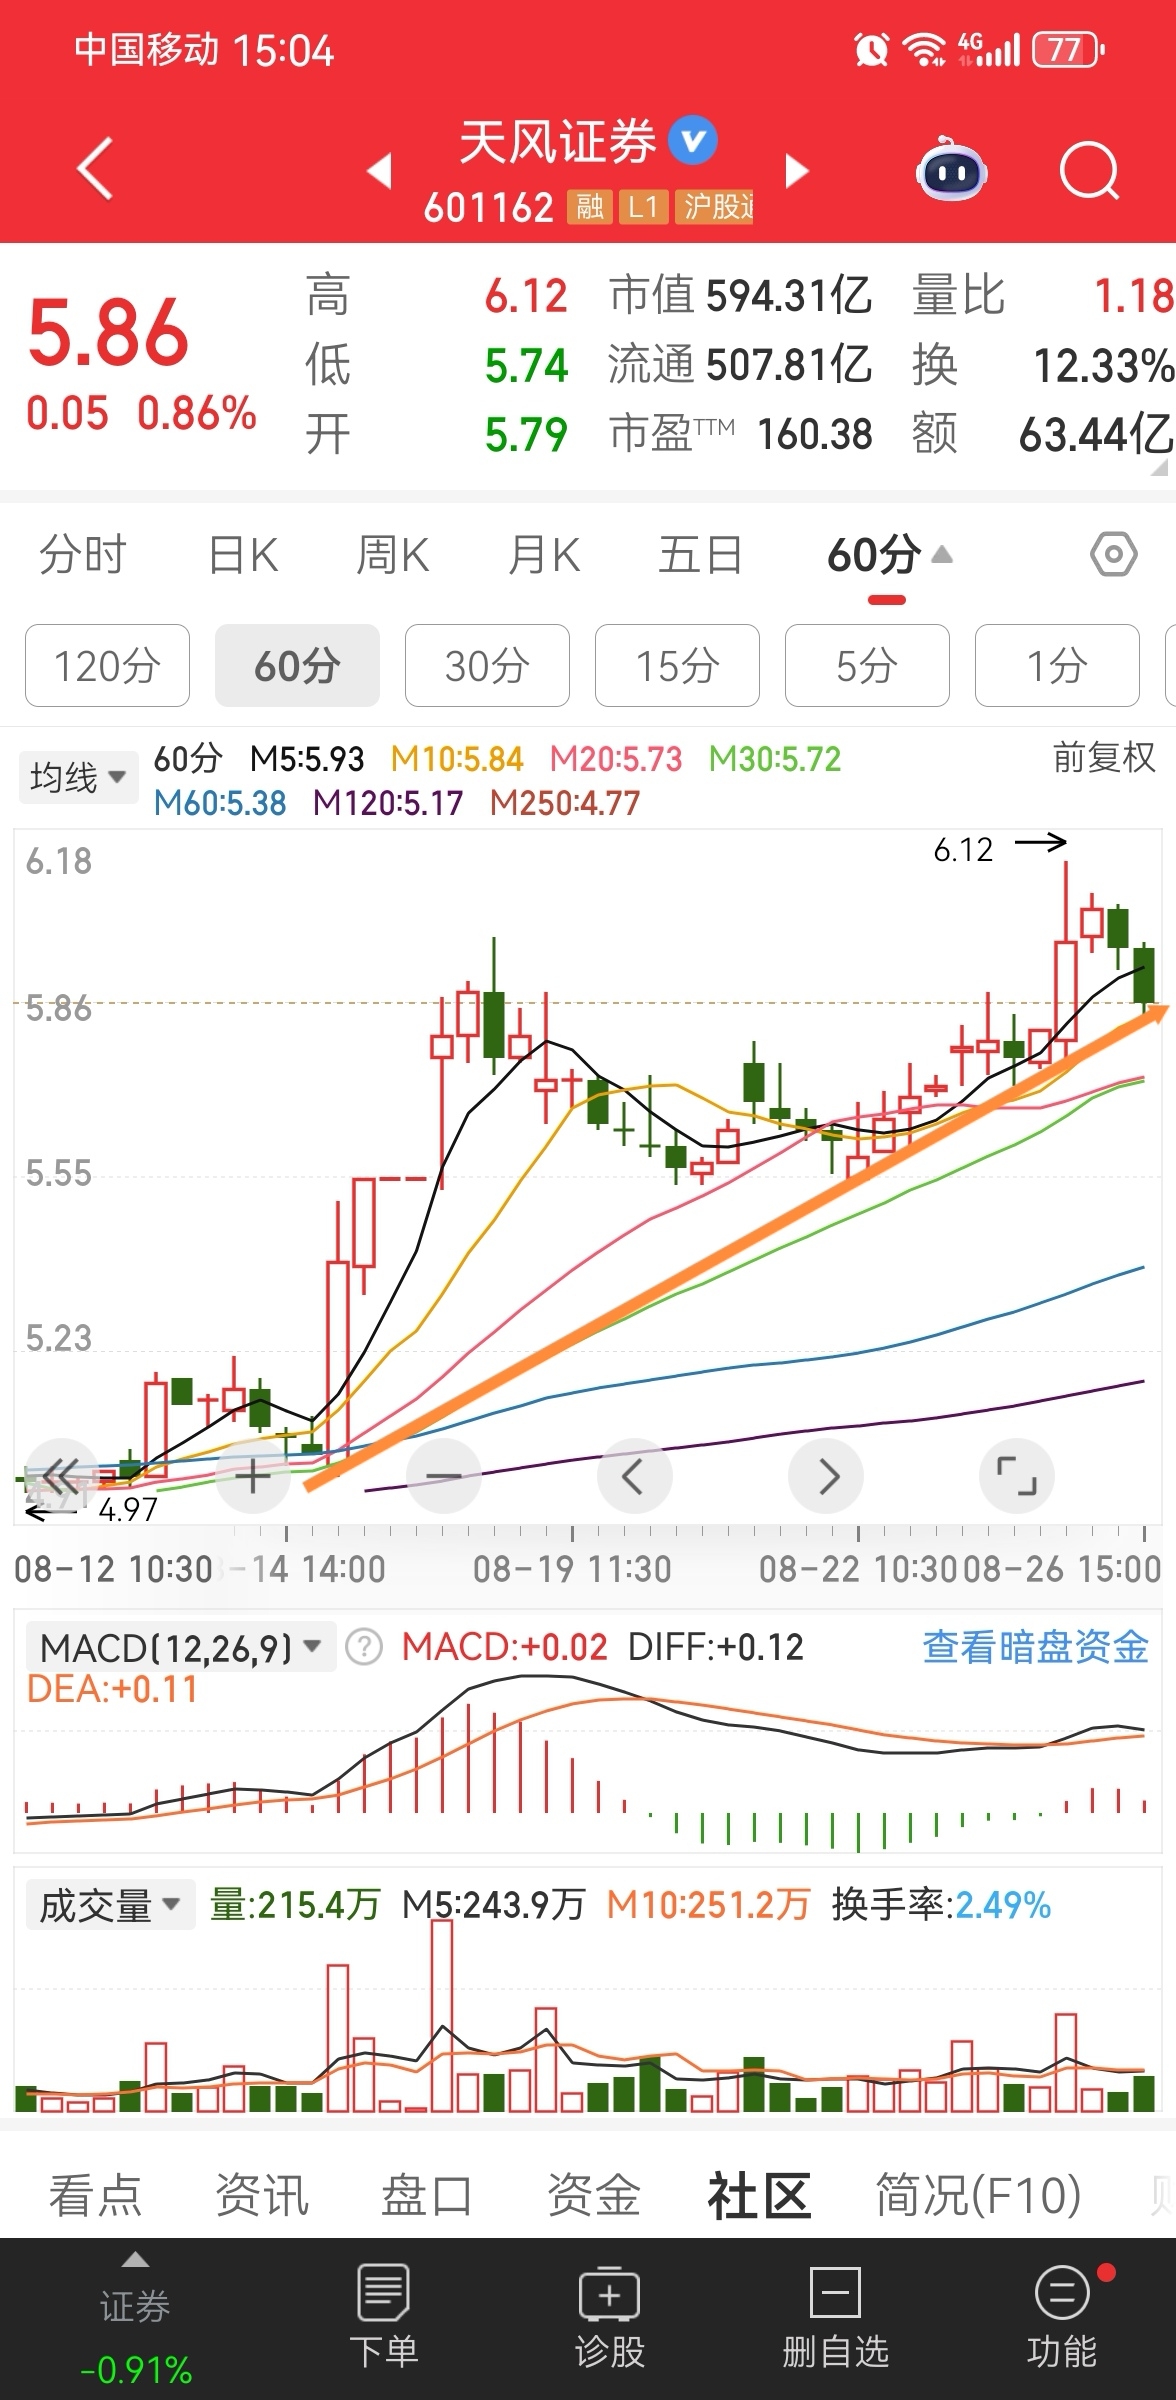Open the 社区 tab

coord(759,2196)
